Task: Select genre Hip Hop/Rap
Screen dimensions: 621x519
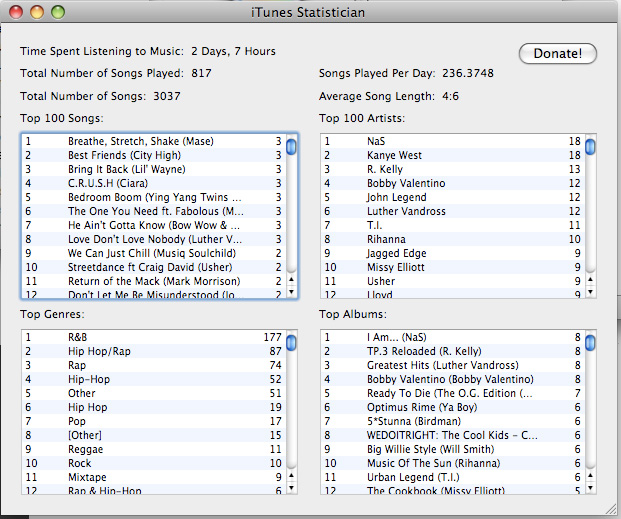Action: 154,351
